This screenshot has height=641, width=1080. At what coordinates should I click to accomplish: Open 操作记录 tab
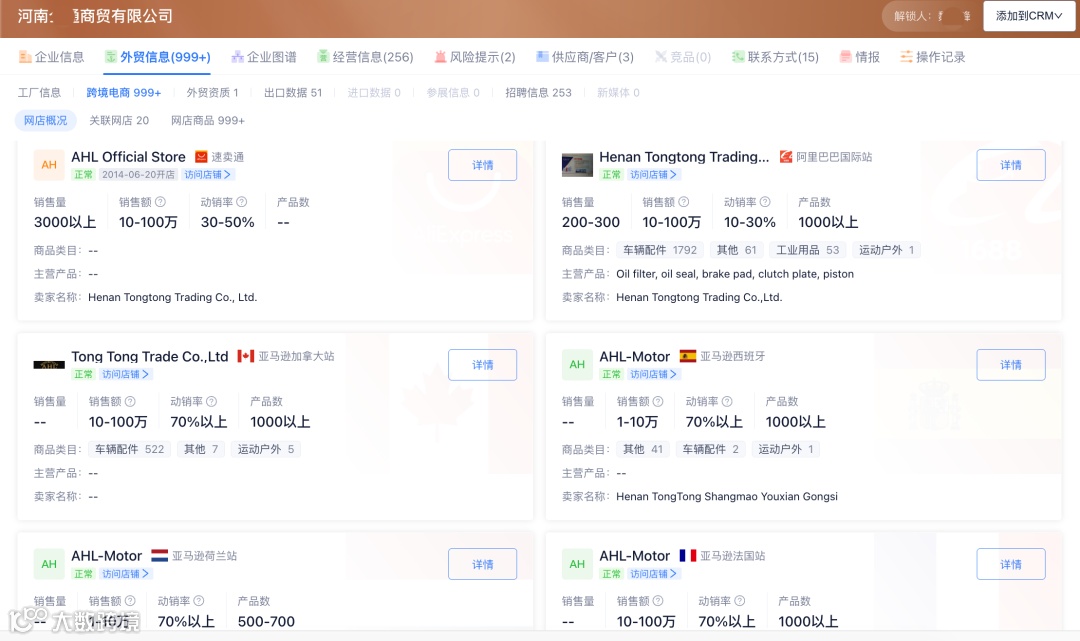pyautogui.click(x=933, y=57)
